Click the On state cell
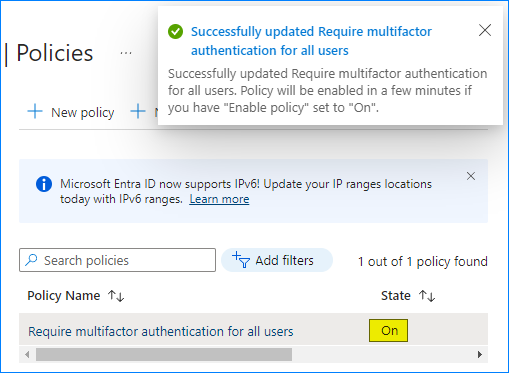509x373 pixels. click(x=388, y=330)
